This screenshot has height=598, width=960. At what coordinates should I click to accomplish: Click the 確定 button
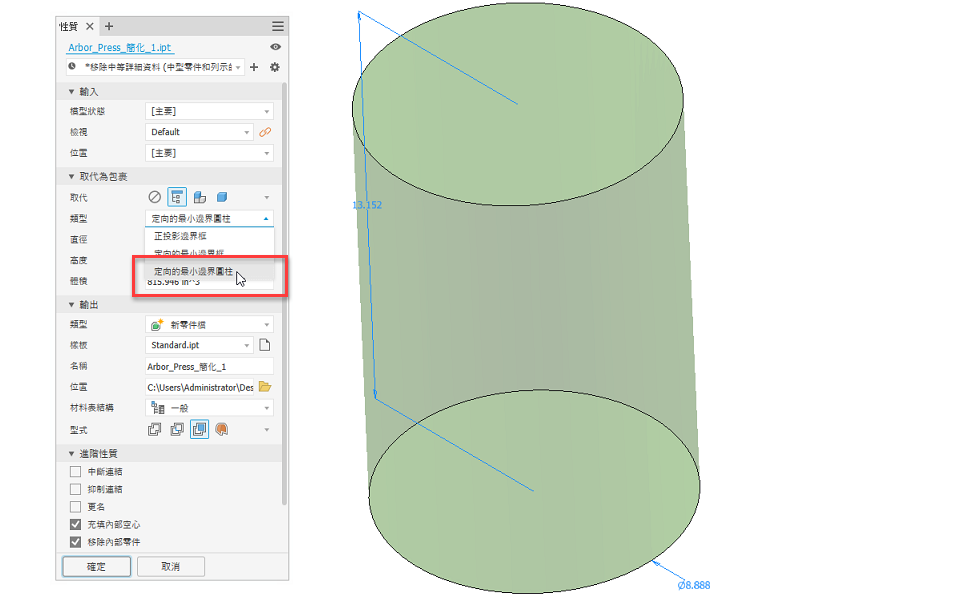point(96,567)
